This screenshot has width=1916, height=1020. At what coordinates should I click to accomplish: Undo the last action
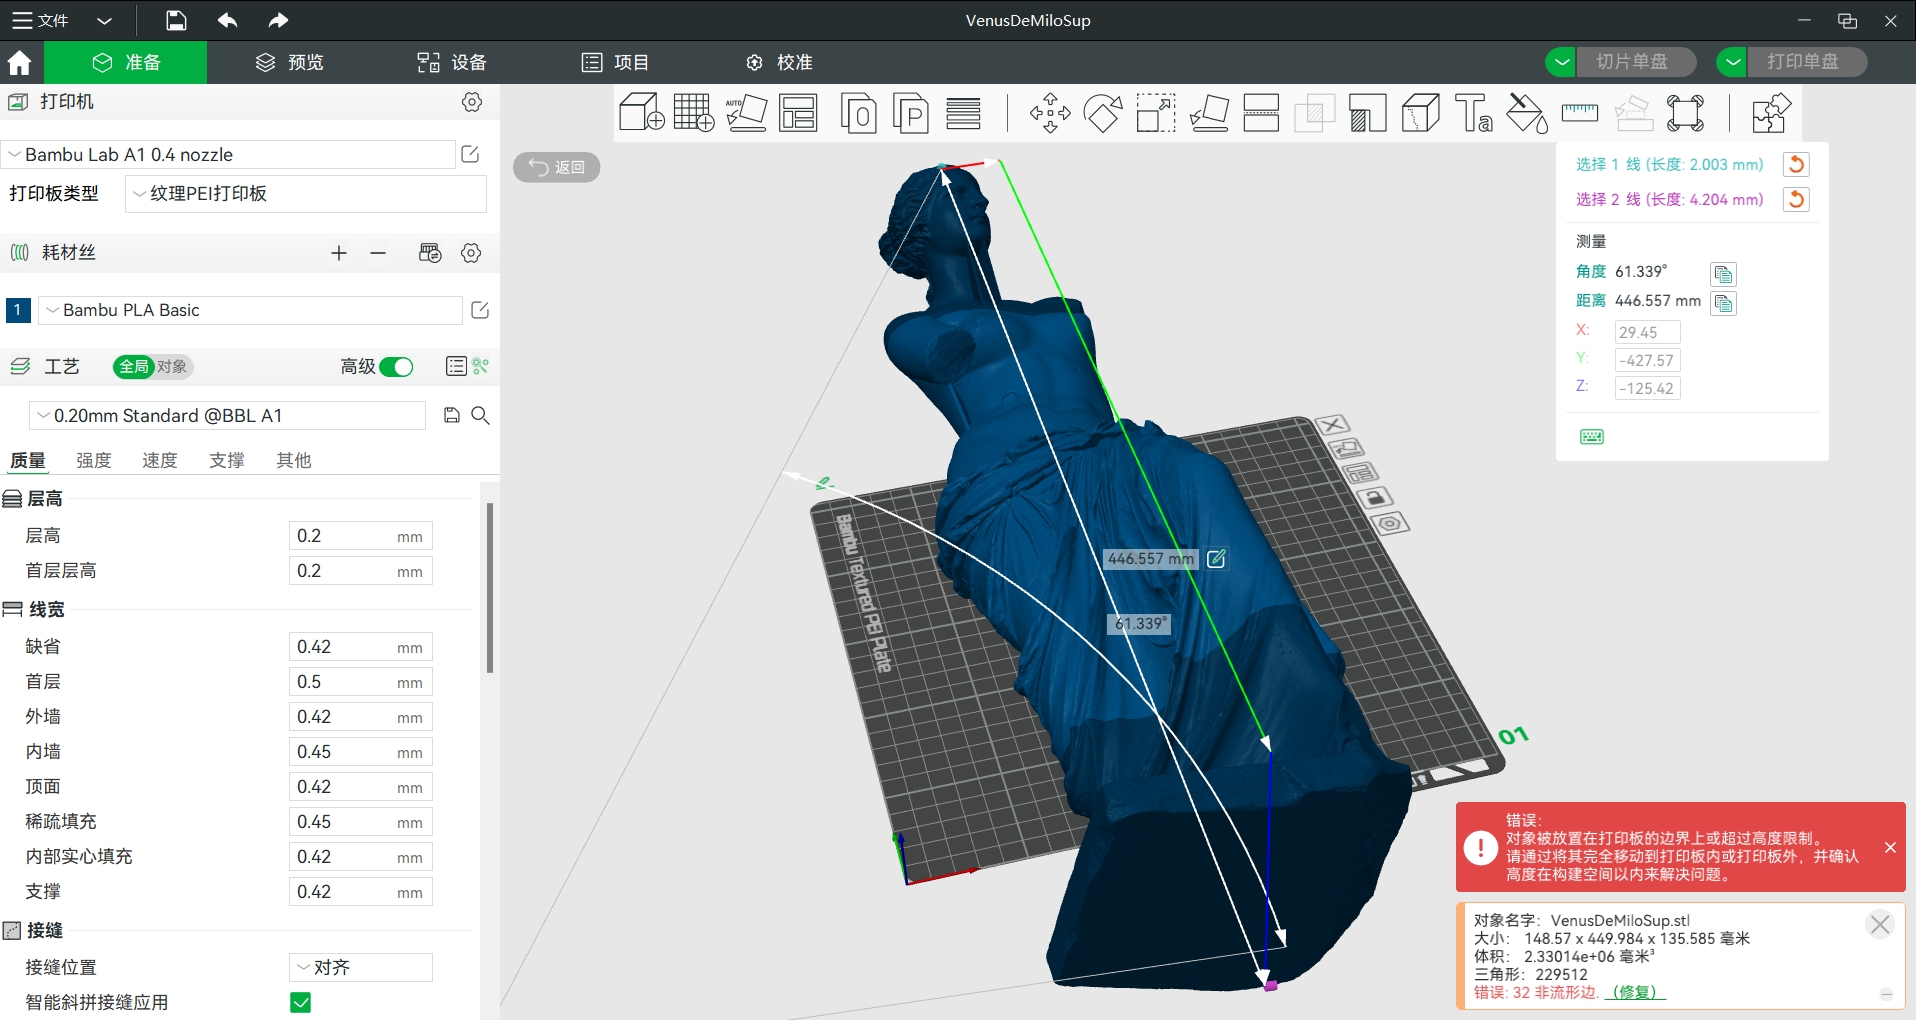coord(227,20)
